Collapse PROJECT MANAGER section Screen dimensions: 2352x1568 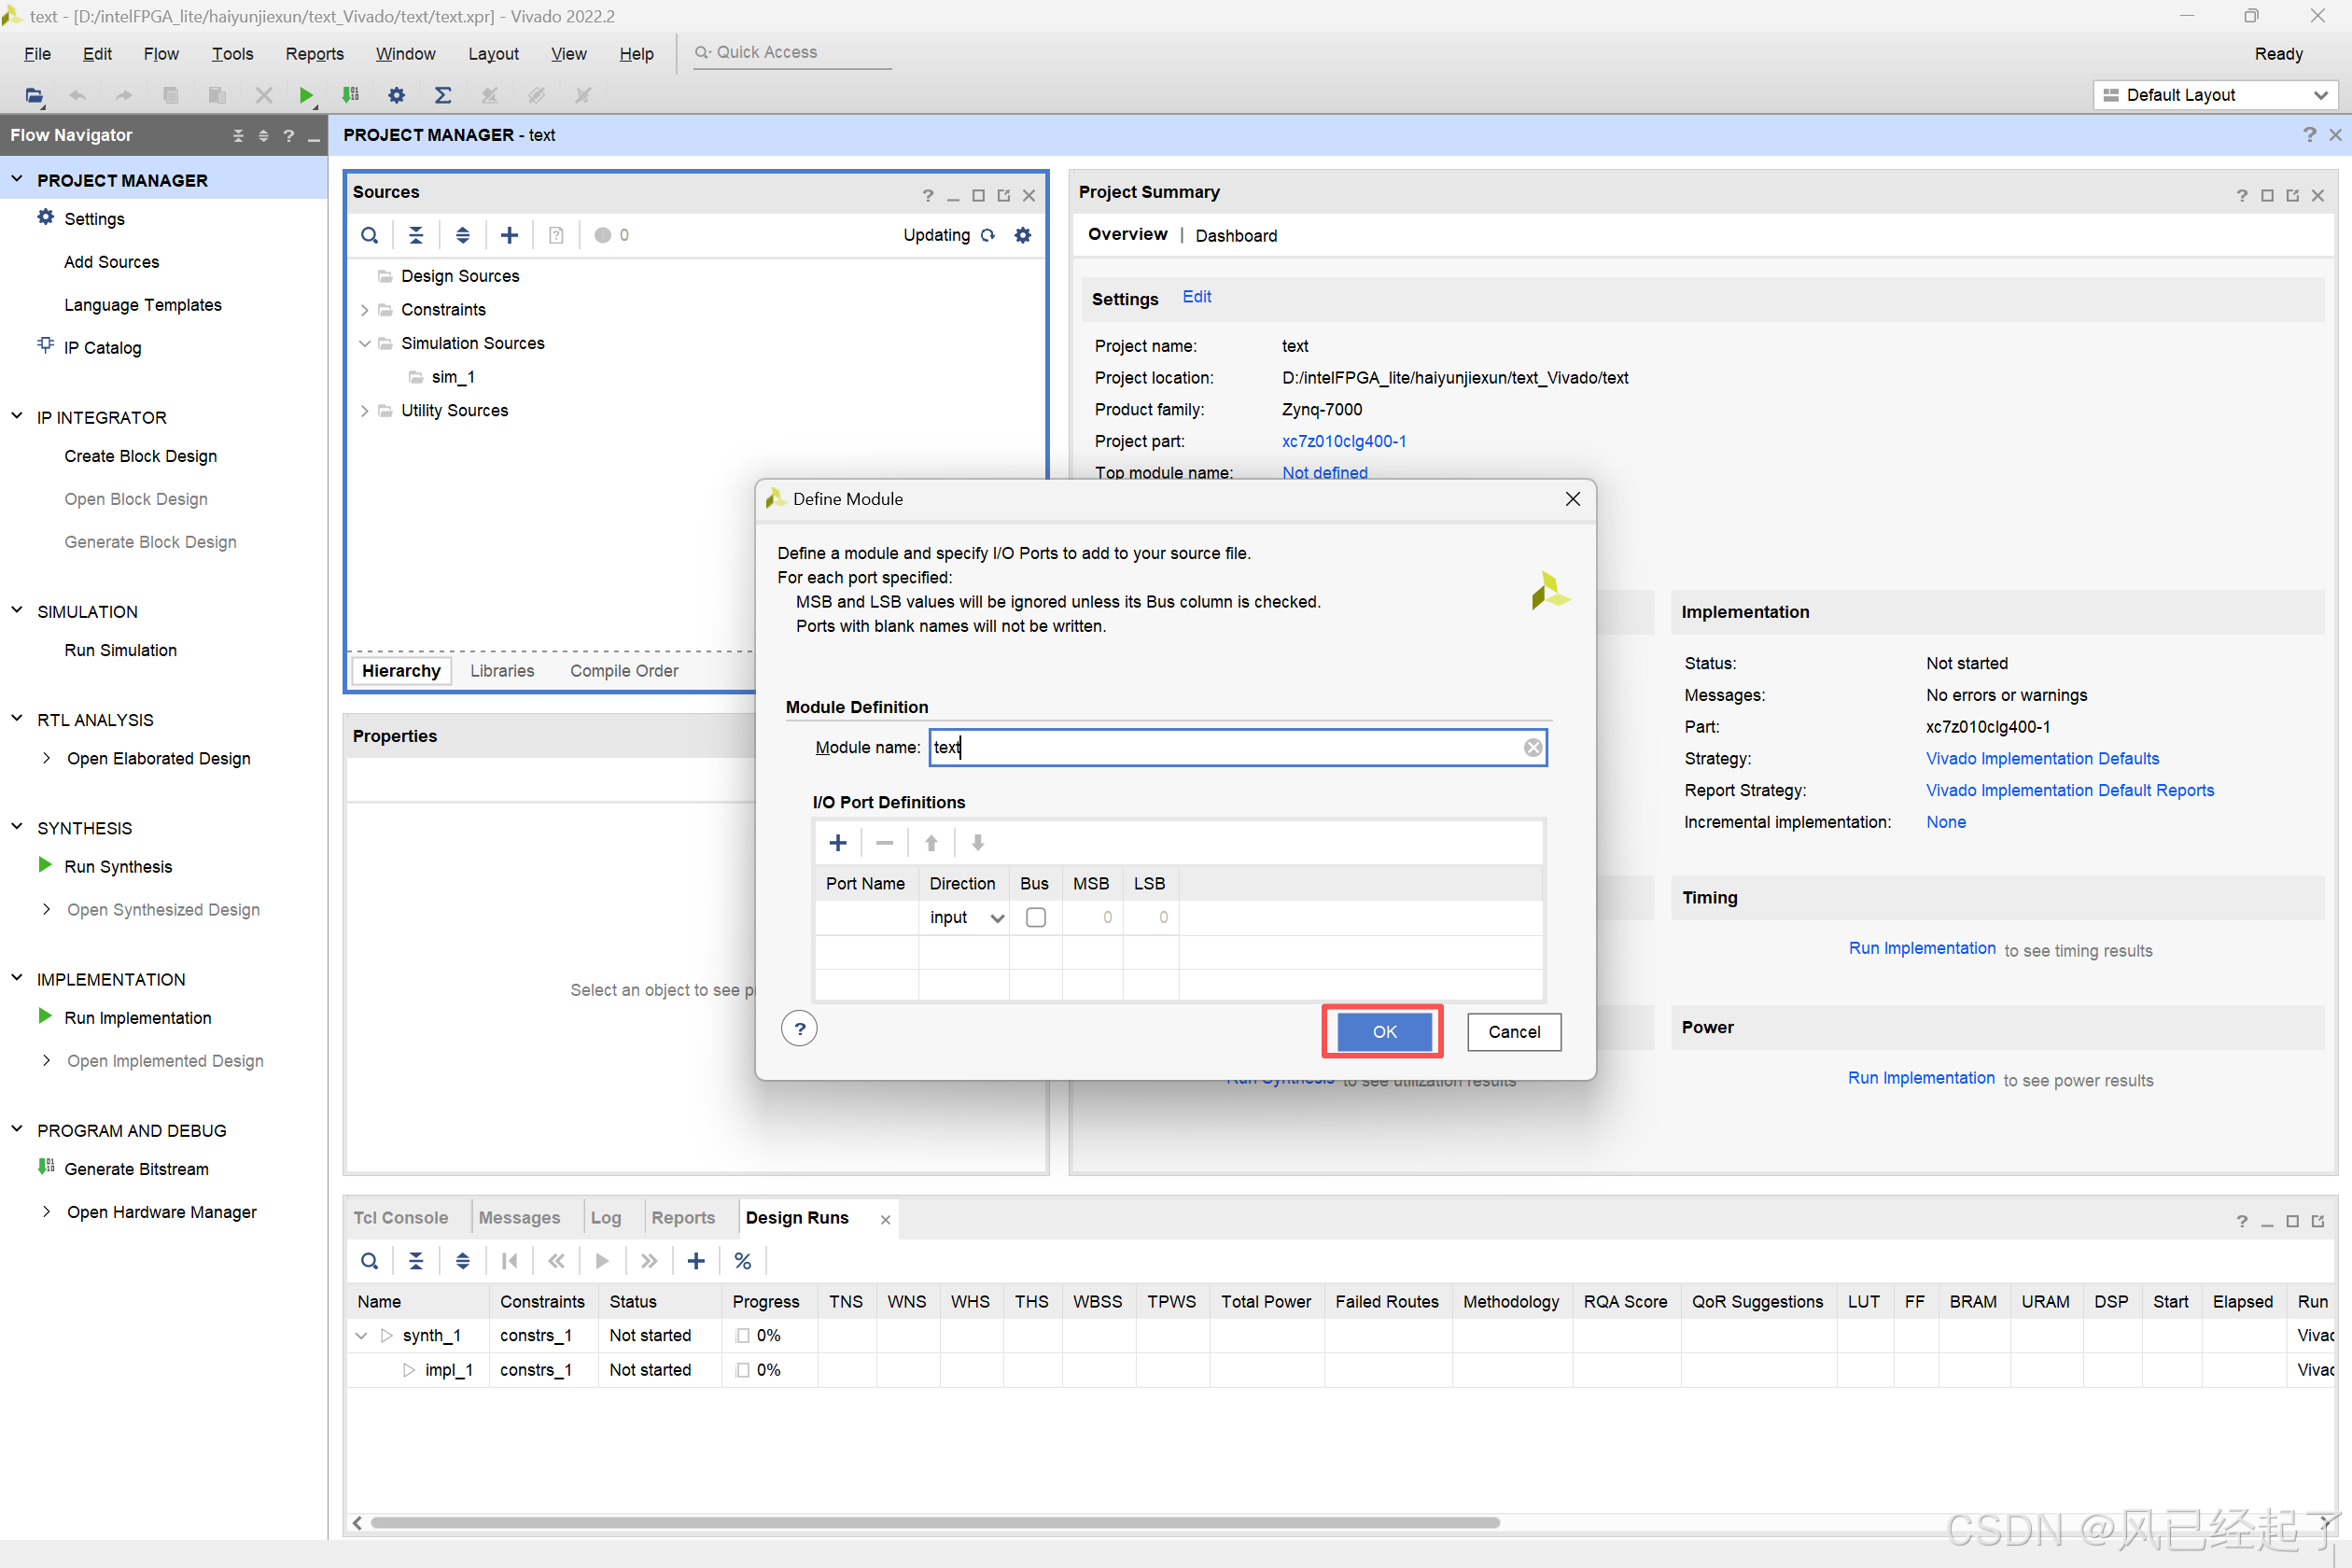(17, 180)
